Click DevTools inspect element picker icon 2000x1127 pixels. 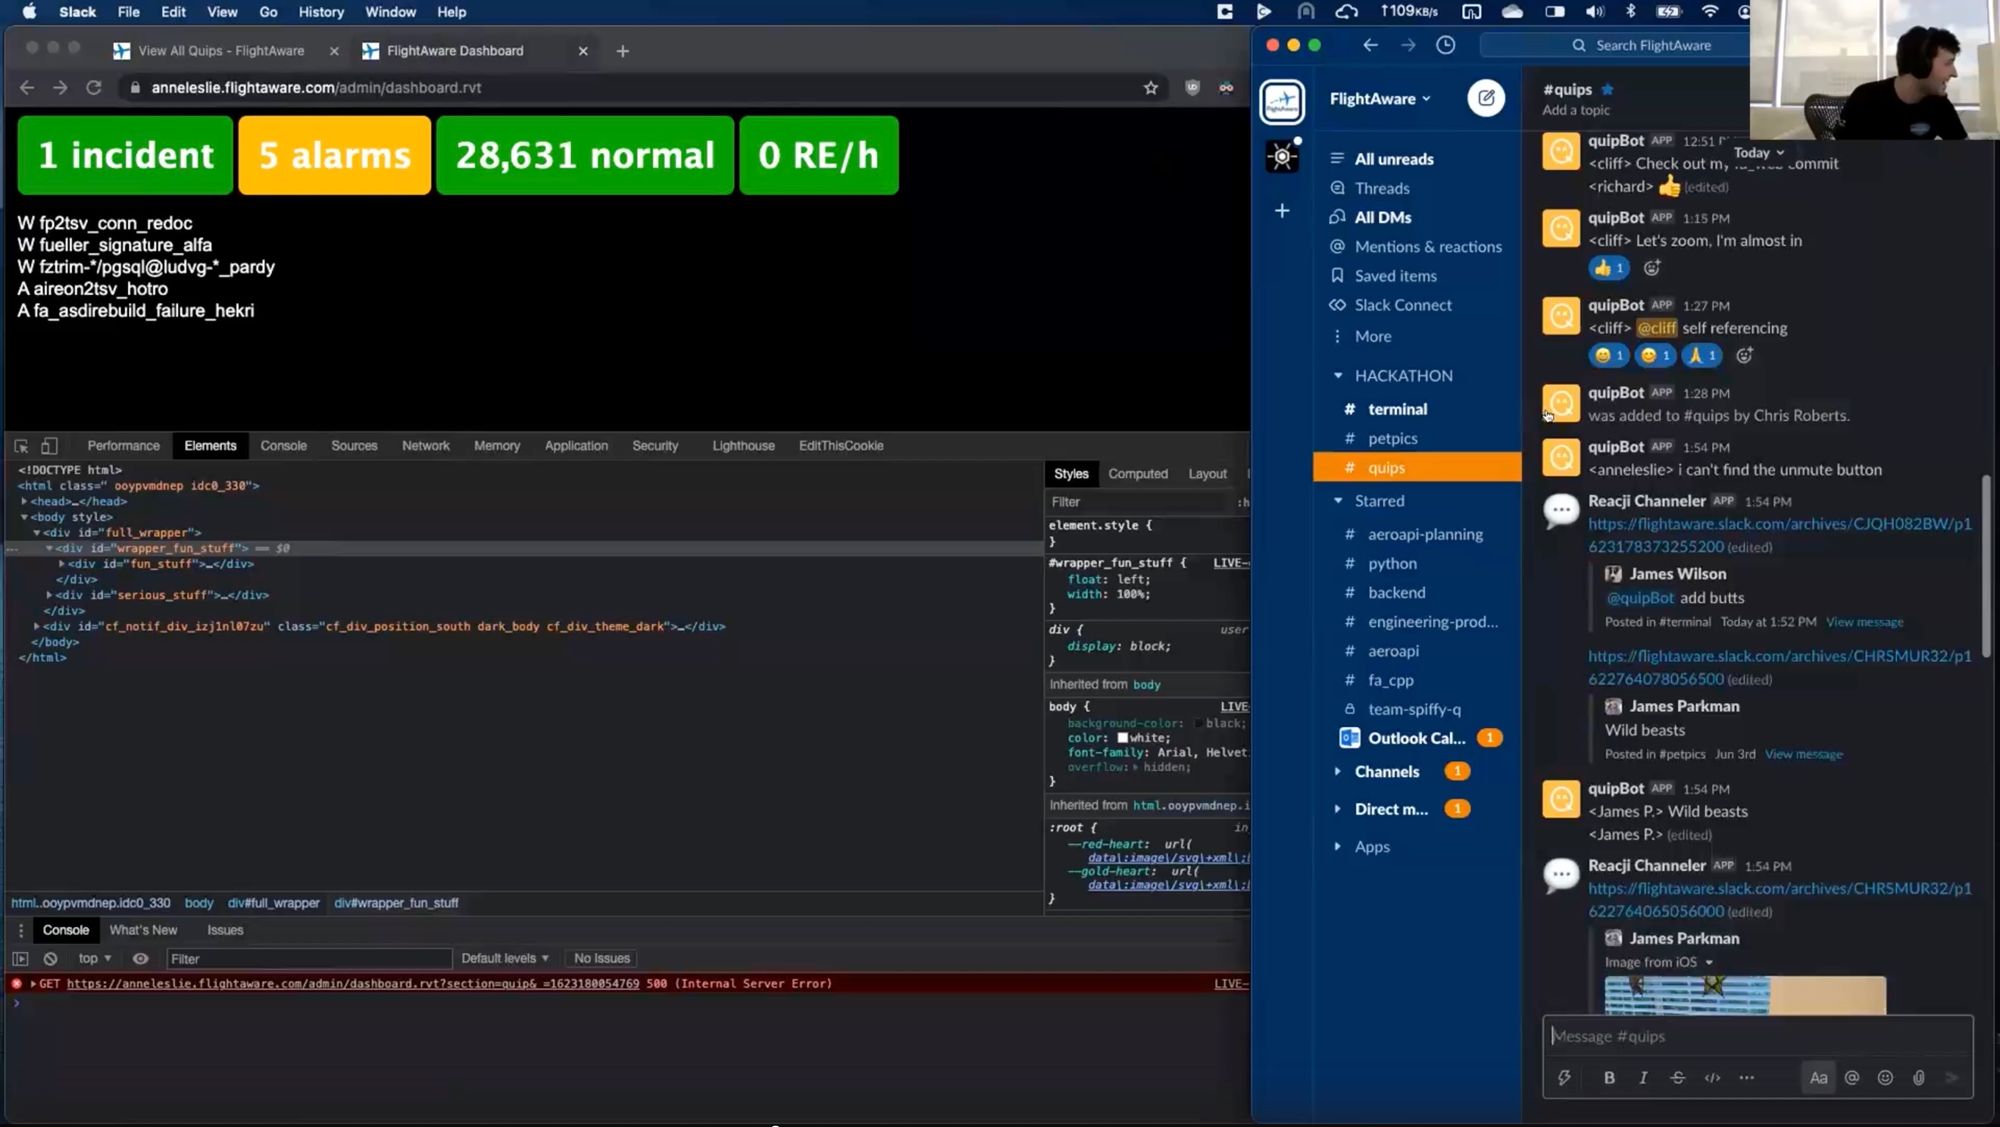click(x=21, y=446)
